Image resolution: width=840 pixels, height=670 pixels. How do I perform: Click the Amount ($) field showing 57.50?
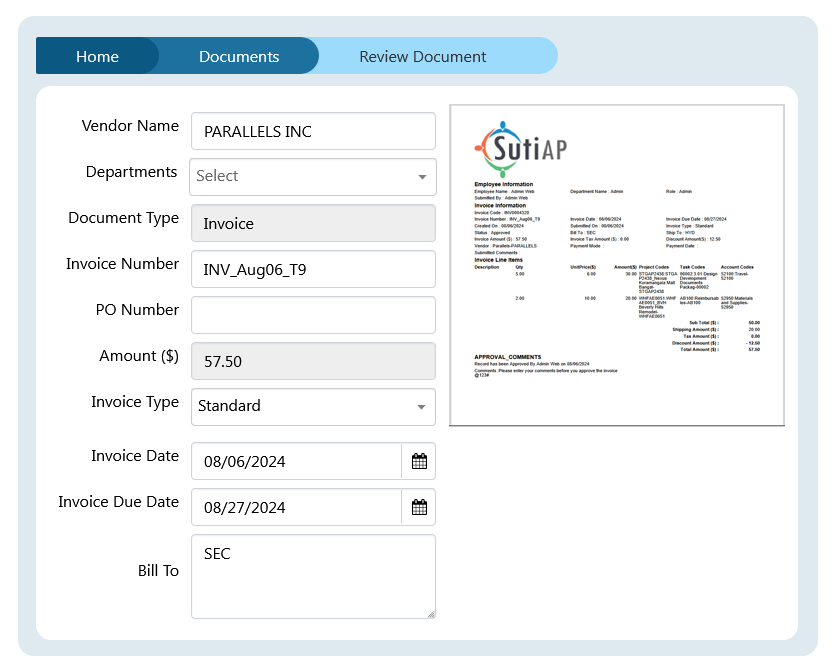click(x=312, y=361)
